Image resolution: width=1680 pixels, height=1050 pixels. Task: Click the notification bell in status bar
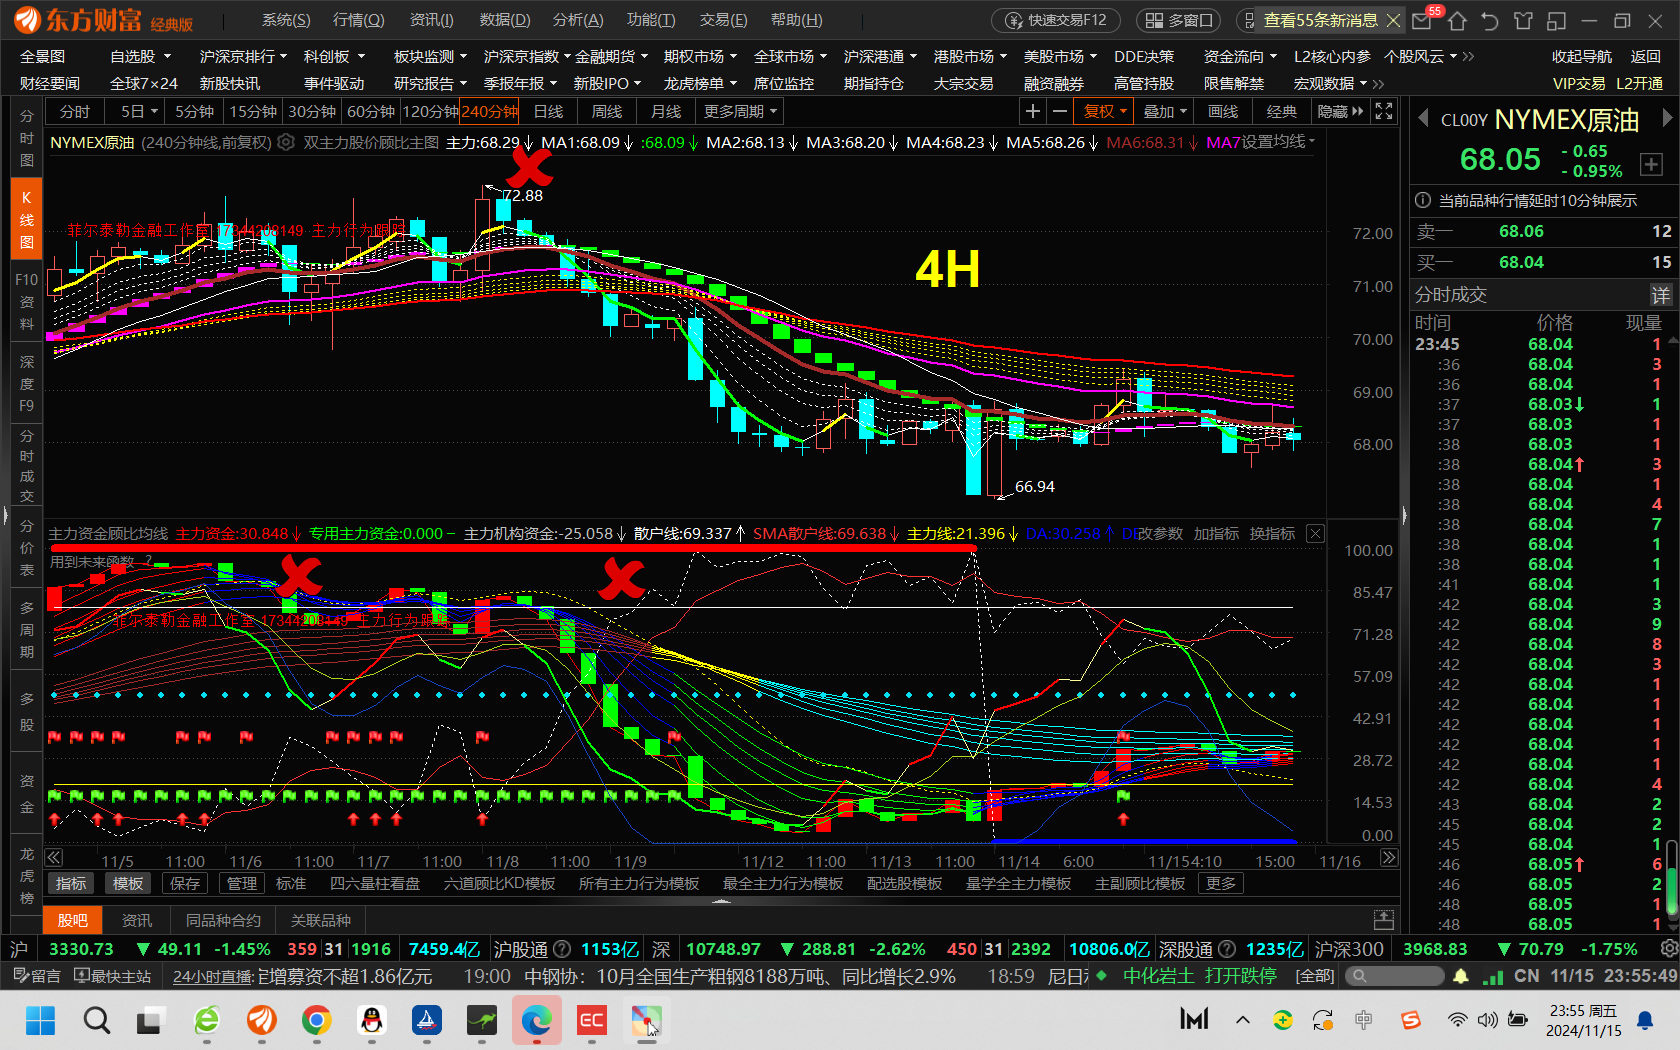click(1461, 976)
